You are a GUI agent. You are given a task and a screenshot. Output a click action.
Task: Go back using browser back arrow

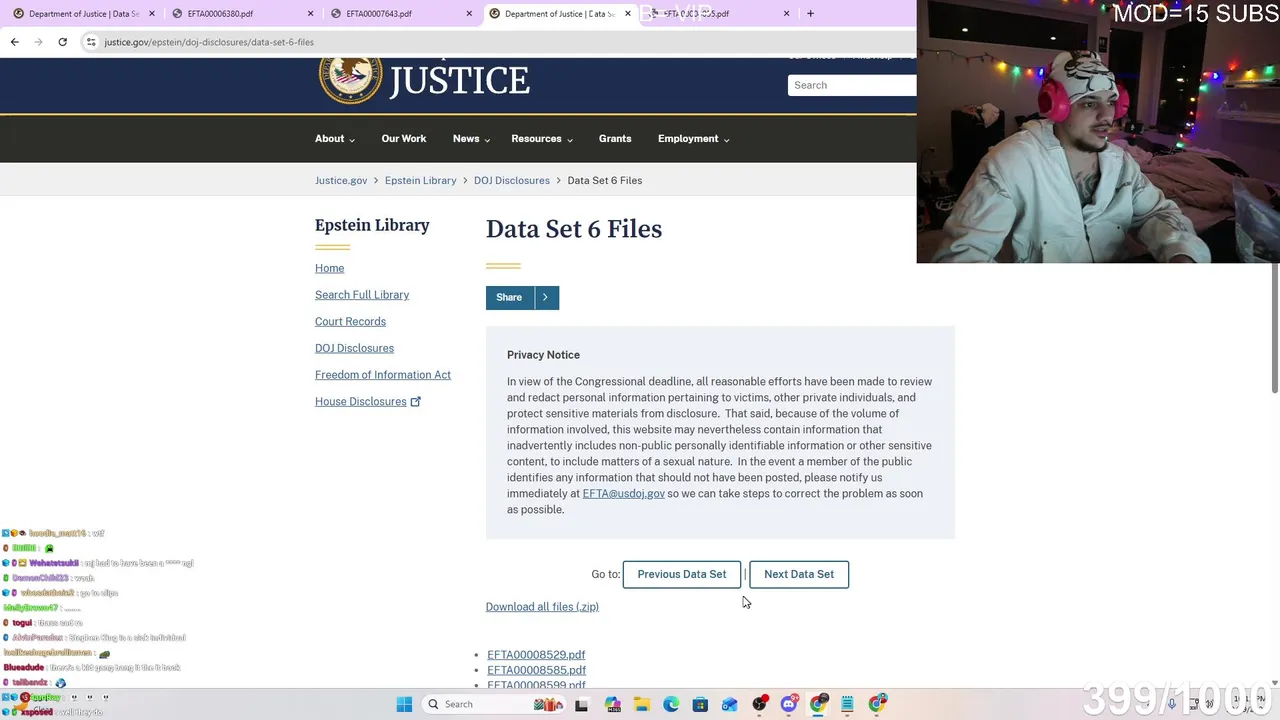[x=14, y=42]
